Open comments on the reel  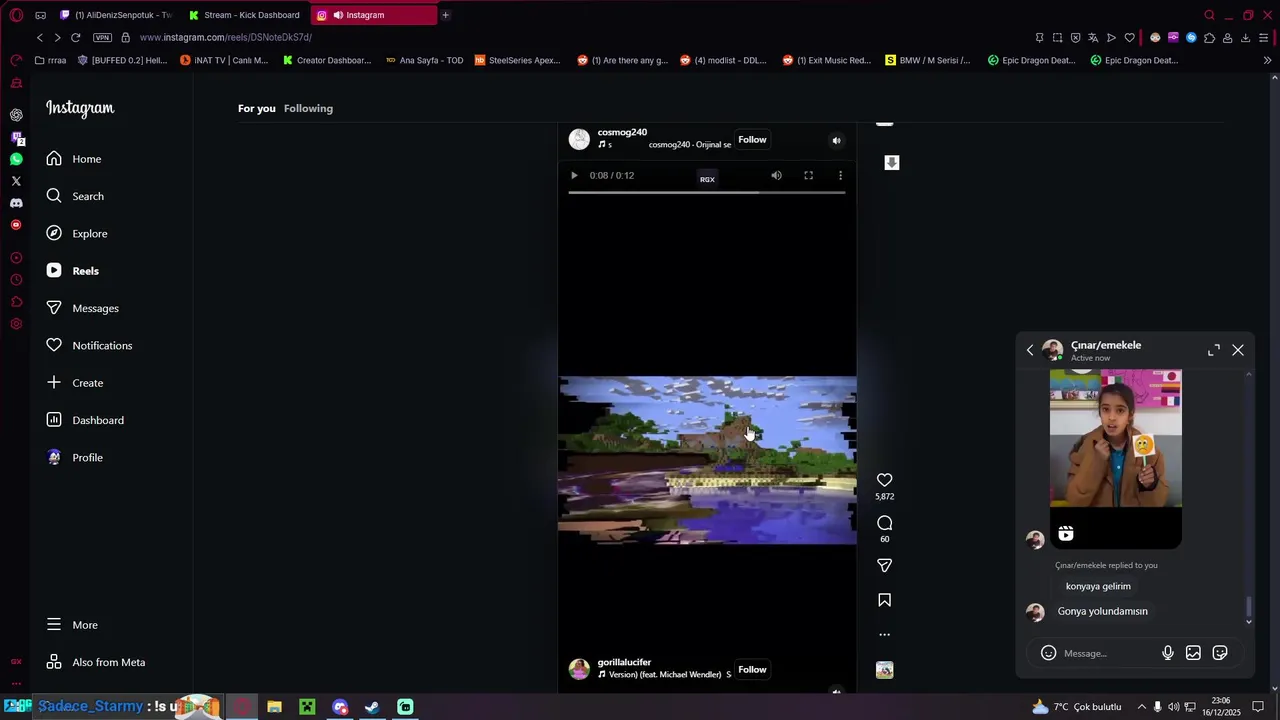884,523
